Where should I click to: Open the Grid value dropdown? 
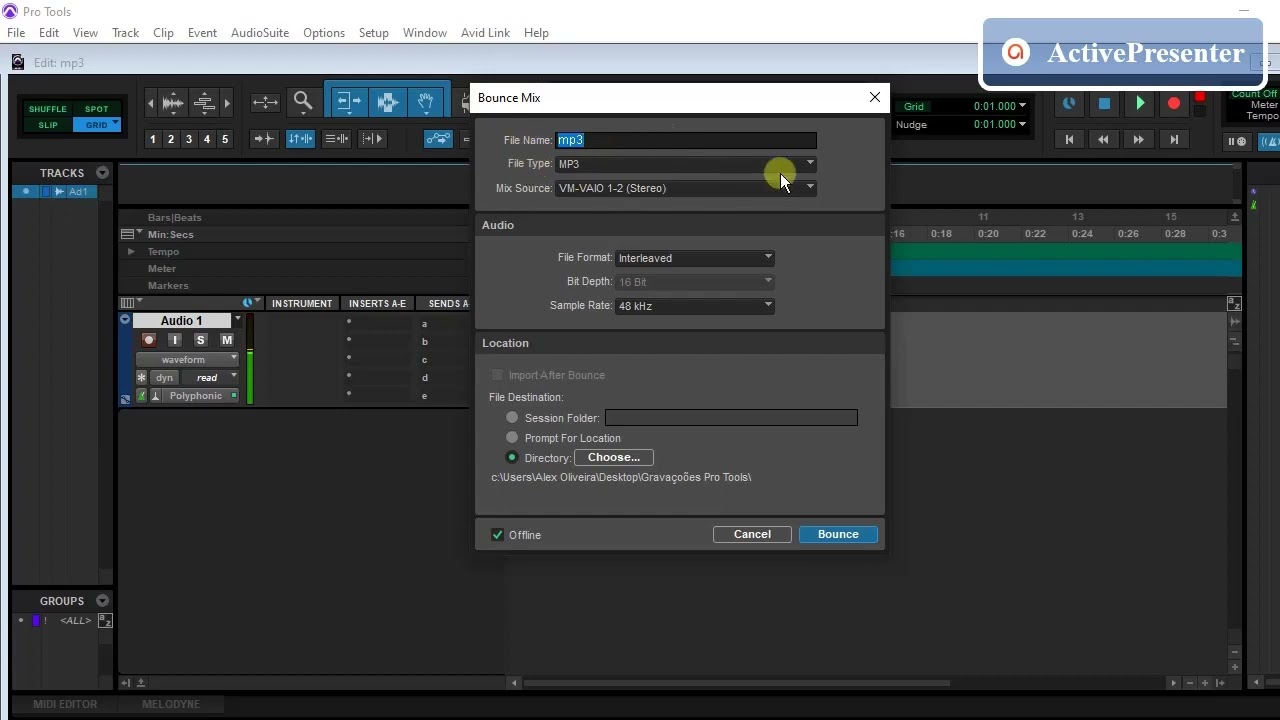[1022, 106]
